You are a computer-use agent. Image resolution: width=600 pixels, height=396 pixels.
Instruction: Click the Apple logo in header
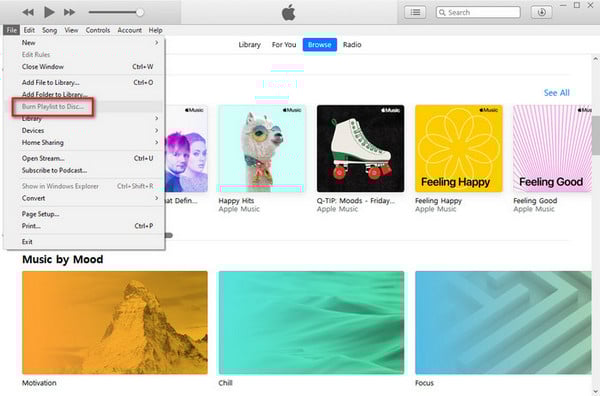(289, 13)
